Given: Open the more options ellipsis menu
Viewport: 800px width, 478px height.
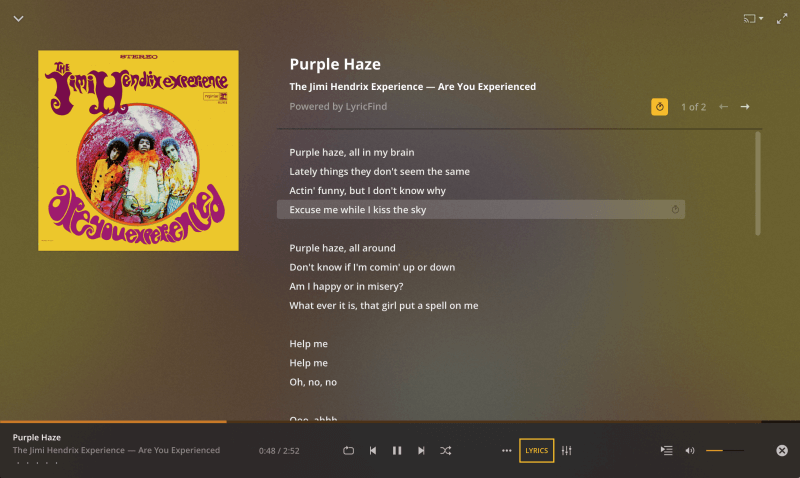Looking at the screenshot, I should click(506, 450).
